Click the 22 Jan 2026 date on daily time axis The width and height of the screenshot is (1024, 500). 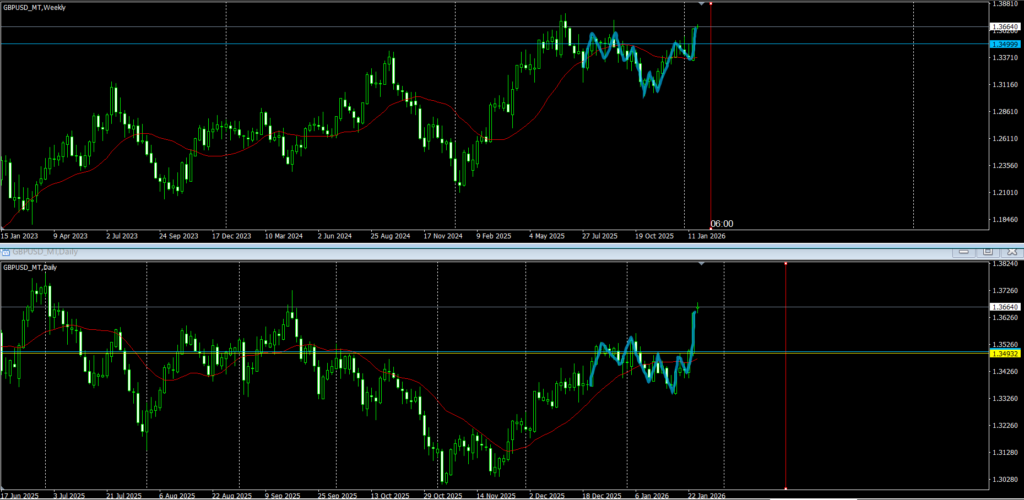pos(705,495)
